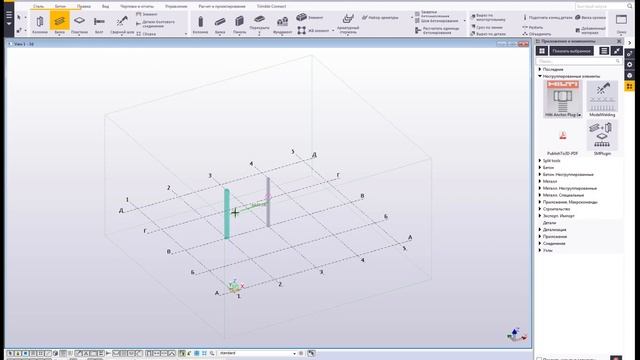640x360 pixels.
Task: Click Срез по линии command
Action: click(x=487, y=27)
